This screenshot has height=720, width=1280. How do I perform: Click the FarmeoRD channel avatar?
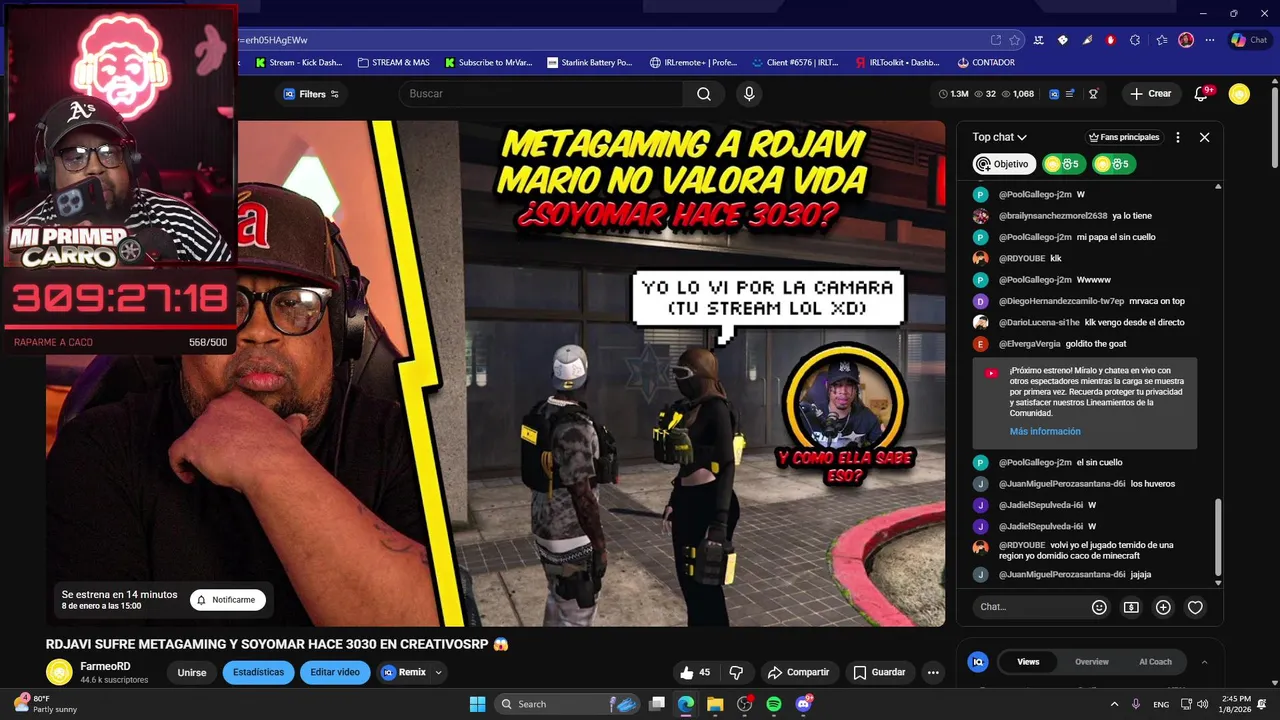pos(59,672)
